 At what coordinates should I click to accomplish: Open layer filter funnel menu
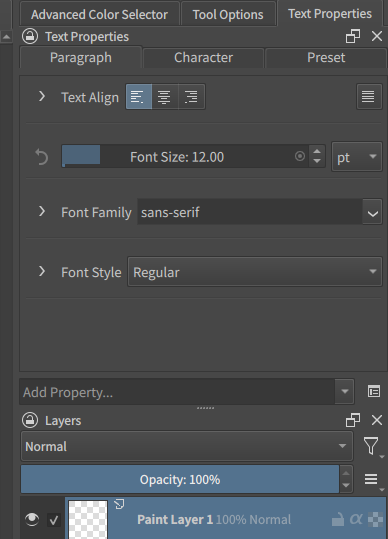(x=372, y=446)
